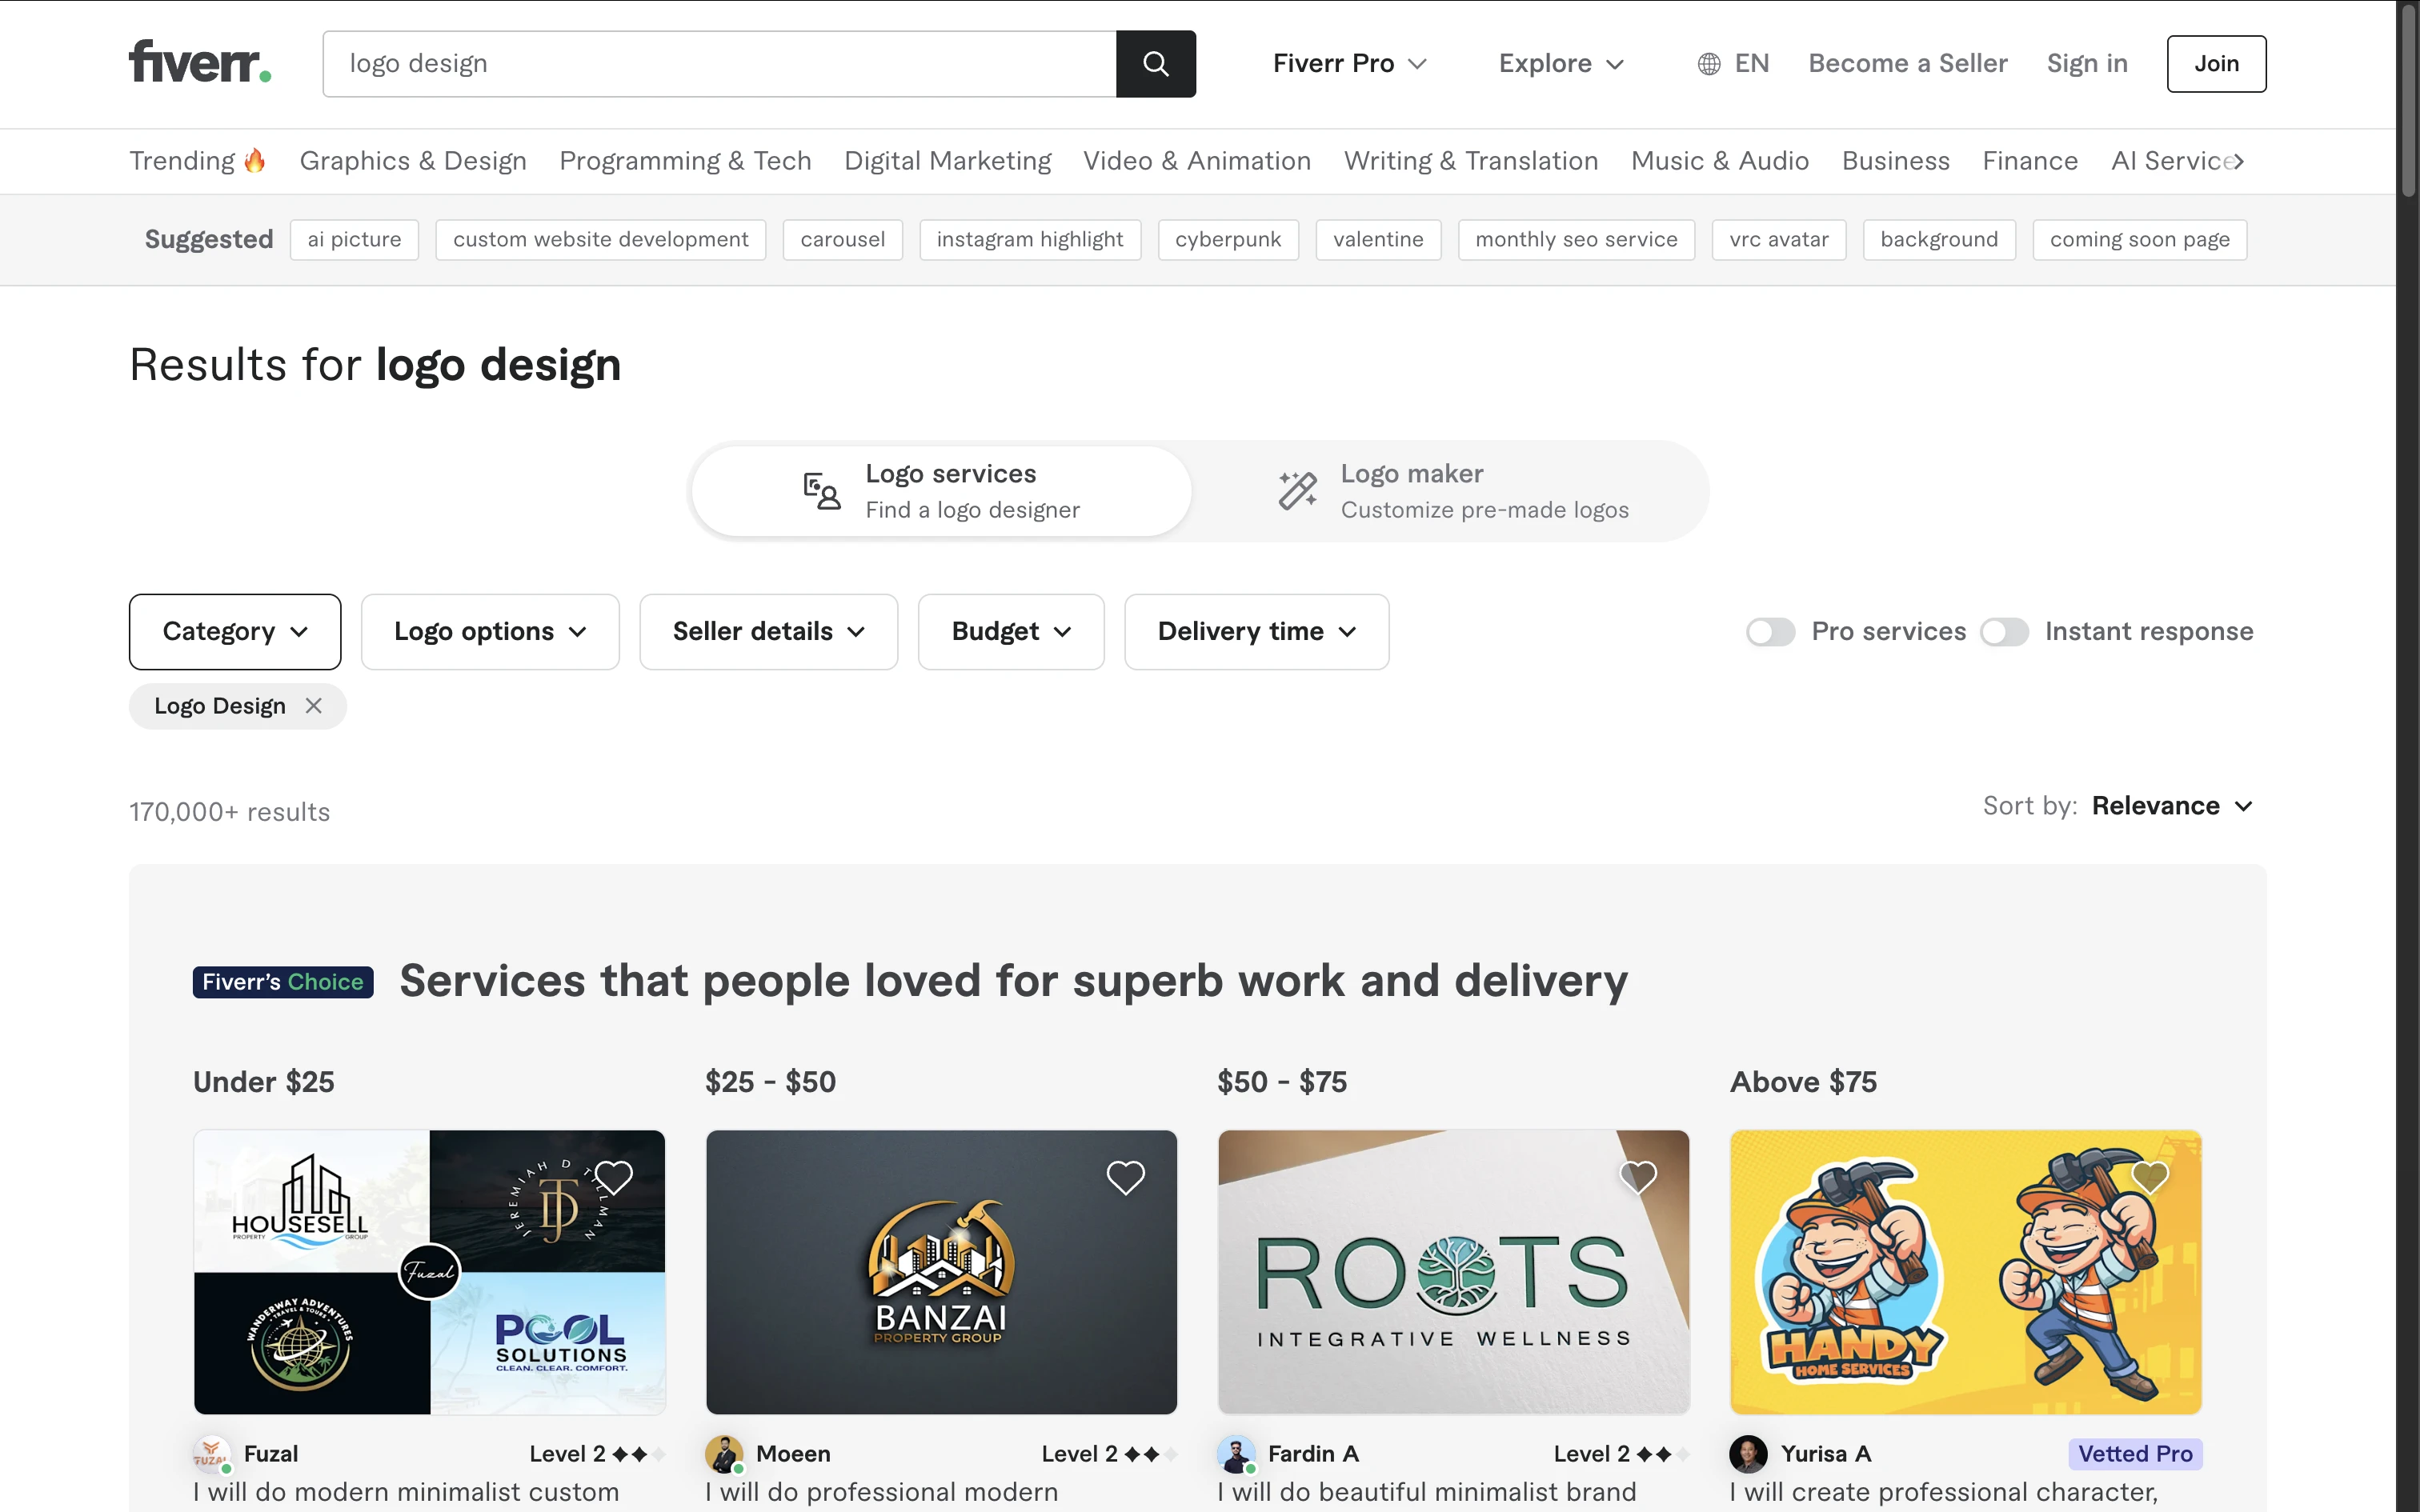The width and height of the screenshot is (2420, 1512).
Task: Select the Logo services option
Action: 940,490
